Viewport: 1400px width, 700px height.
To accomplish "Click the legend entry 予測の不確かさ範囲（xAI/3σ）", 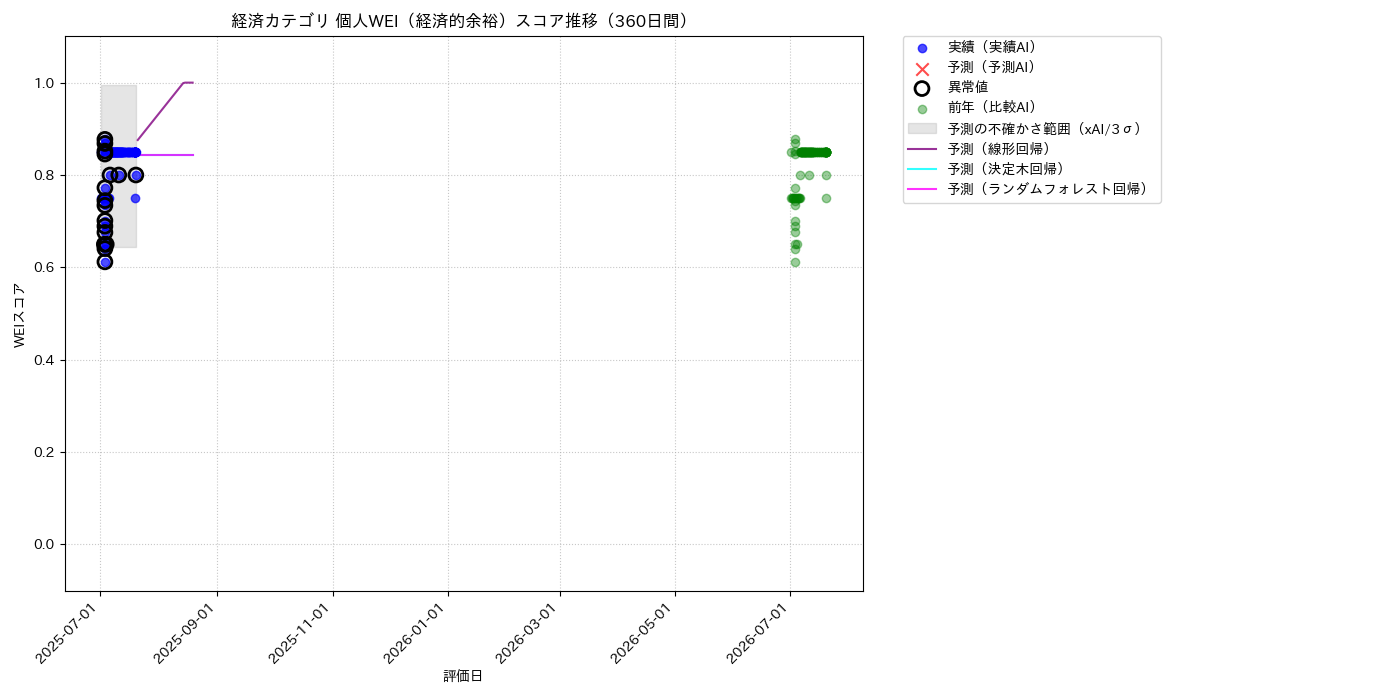I will pos(1045,128).
